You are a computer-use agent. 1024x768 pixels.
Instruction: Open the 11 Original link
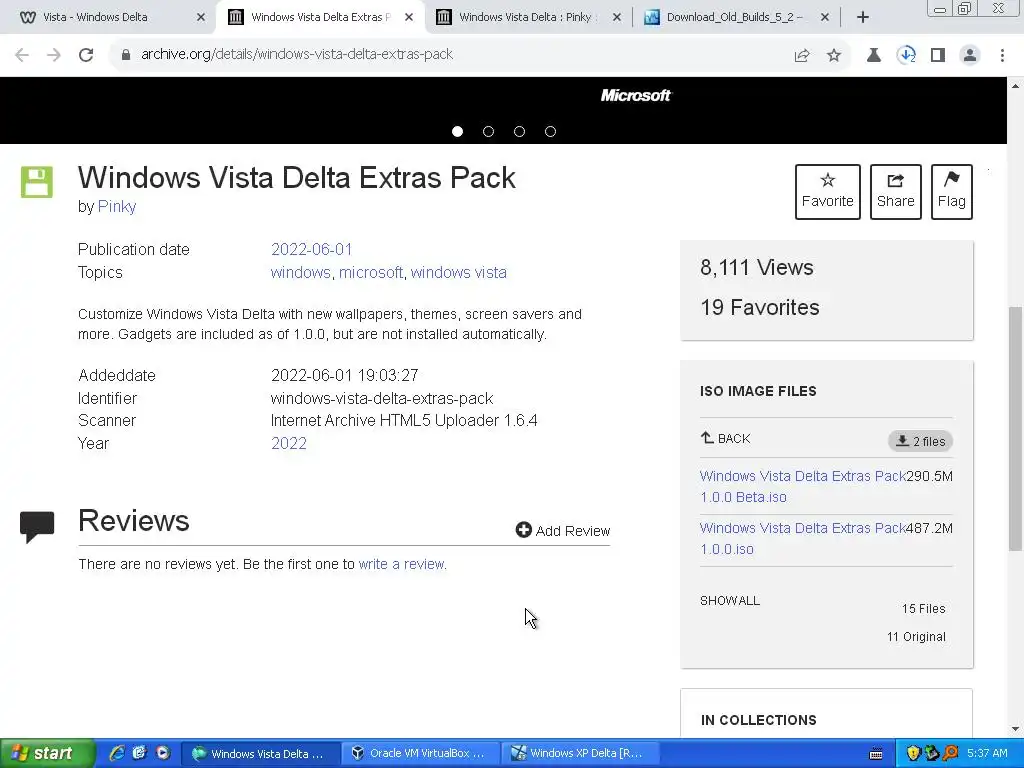(916, 637)
